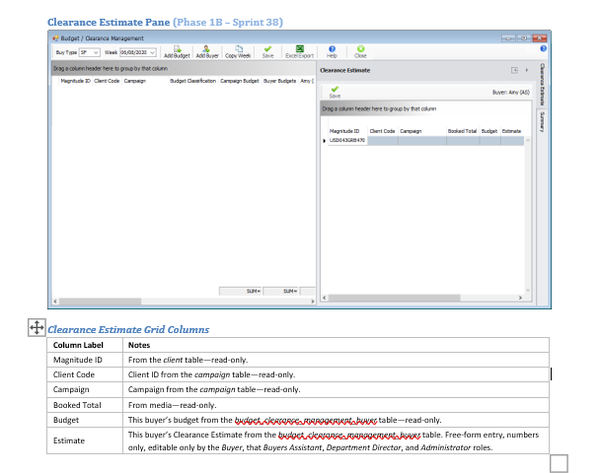Click the Estimate cell in first row
Image resolution: width=600 pixels, height=473 pixels.
tap(511, 141)
